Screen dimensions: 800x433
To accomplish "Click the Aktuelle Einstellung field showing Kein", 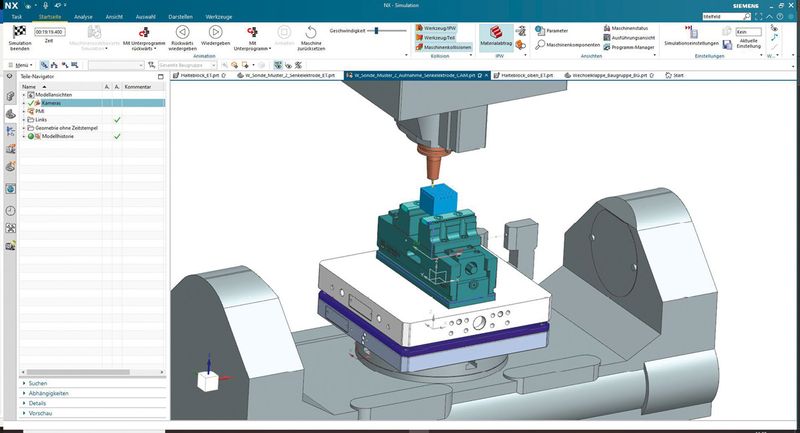I will coord(748,32).
